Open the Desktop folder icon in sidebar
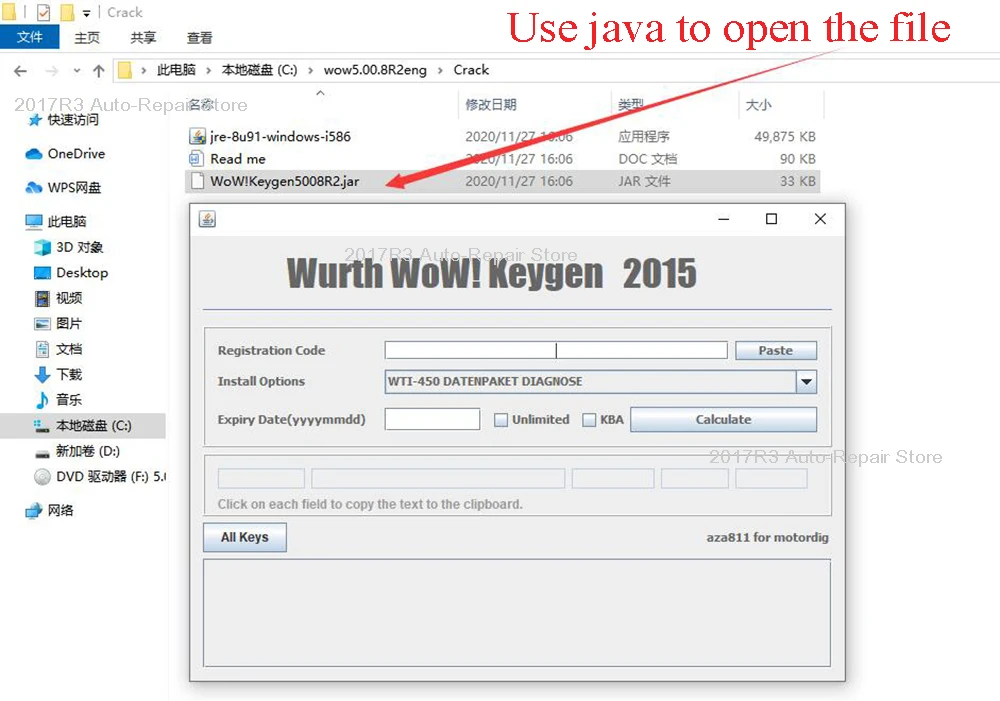This screenshot has width=1000, height=701. 42,272
